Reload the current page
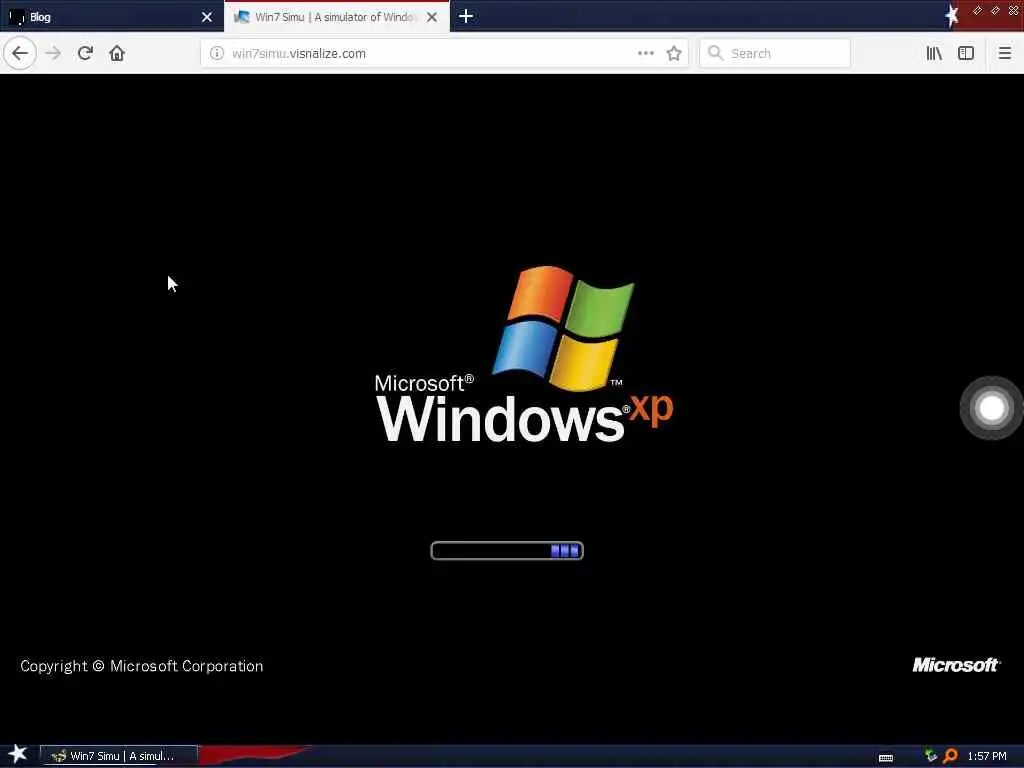Viewport: 1024px width, 768px height. [x=85, y=53]
